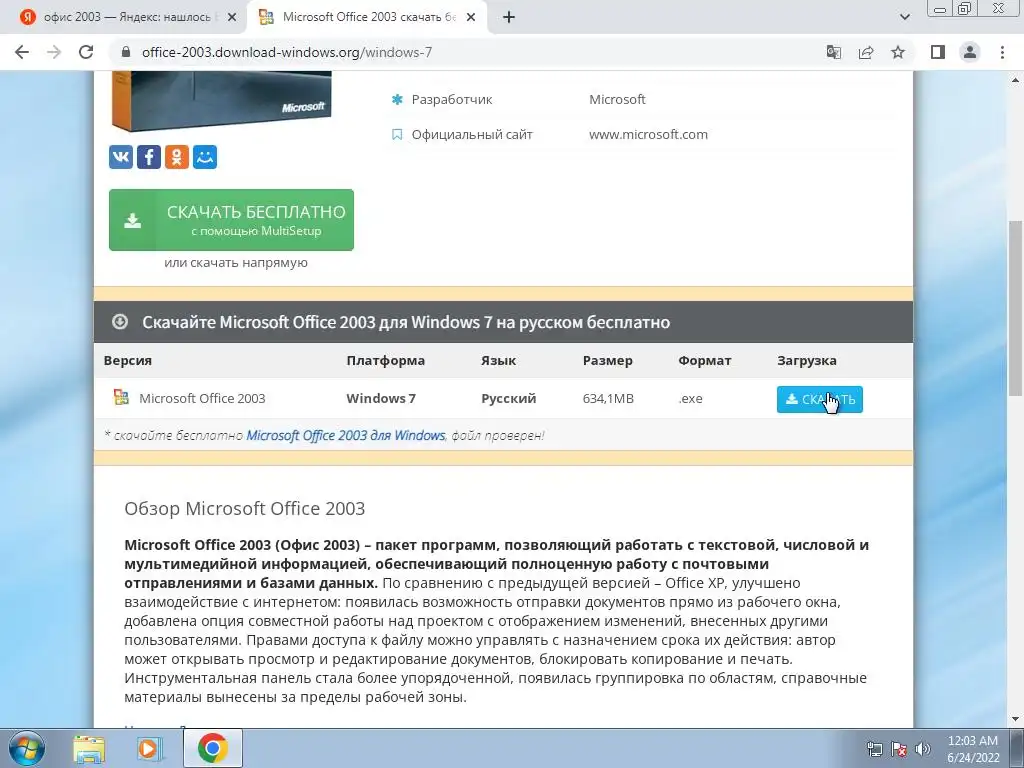
Task: Bookmark this page with the star
Action: tap(898, 52)
